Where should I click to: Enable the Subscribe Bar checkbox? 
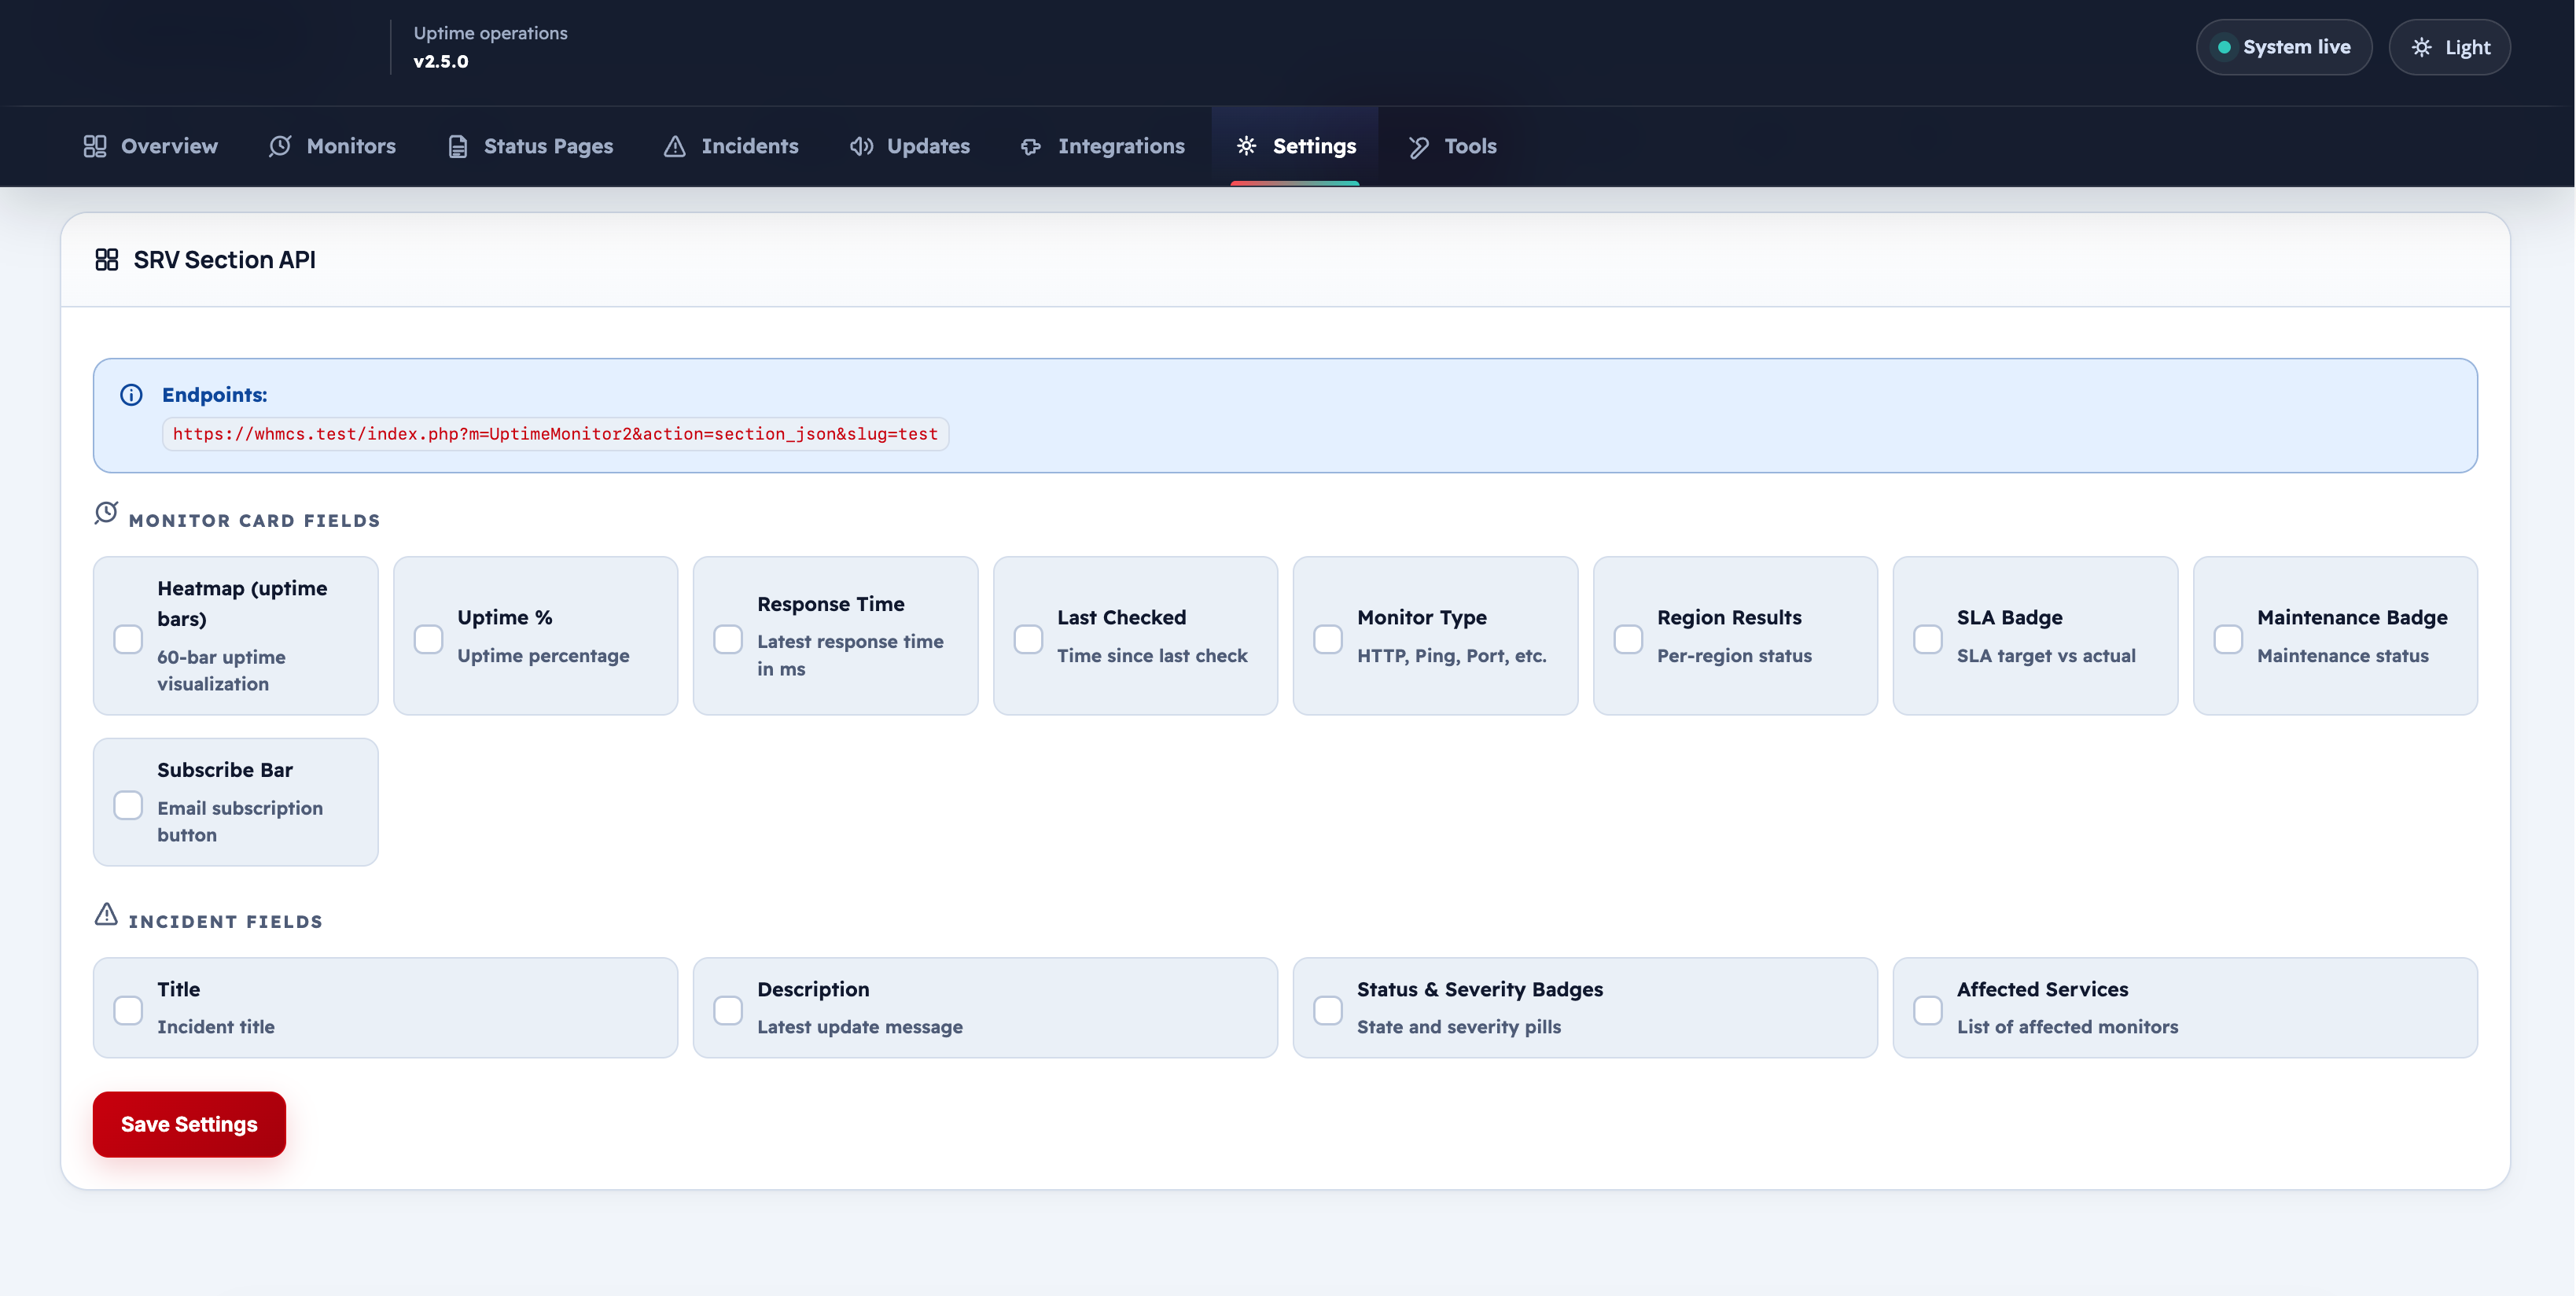click(x=128, y=805)
